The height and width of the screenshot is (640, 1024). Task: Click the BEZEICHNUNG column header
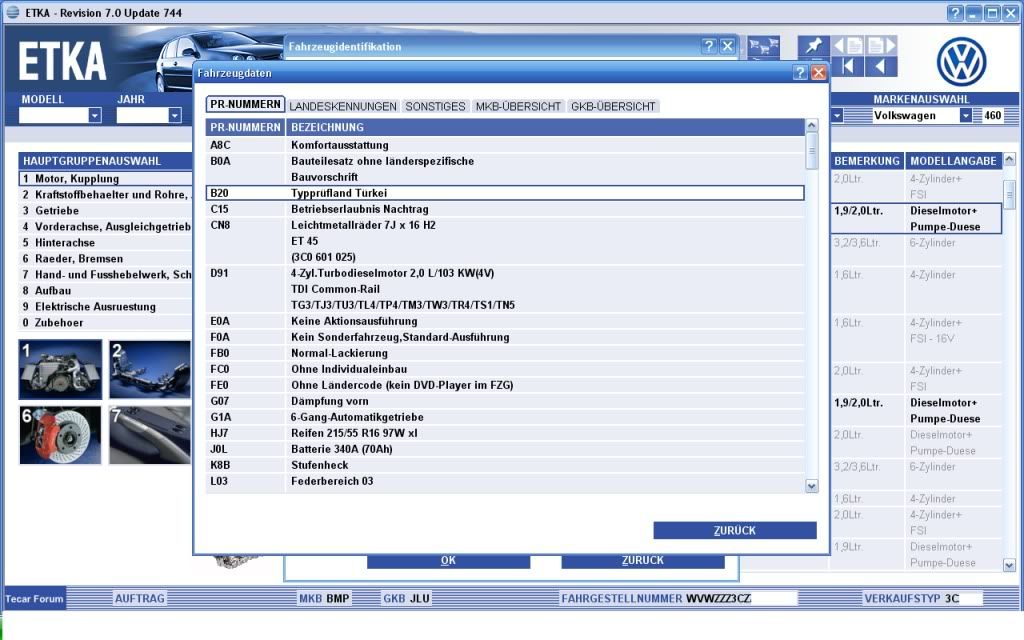coord(545,127)
